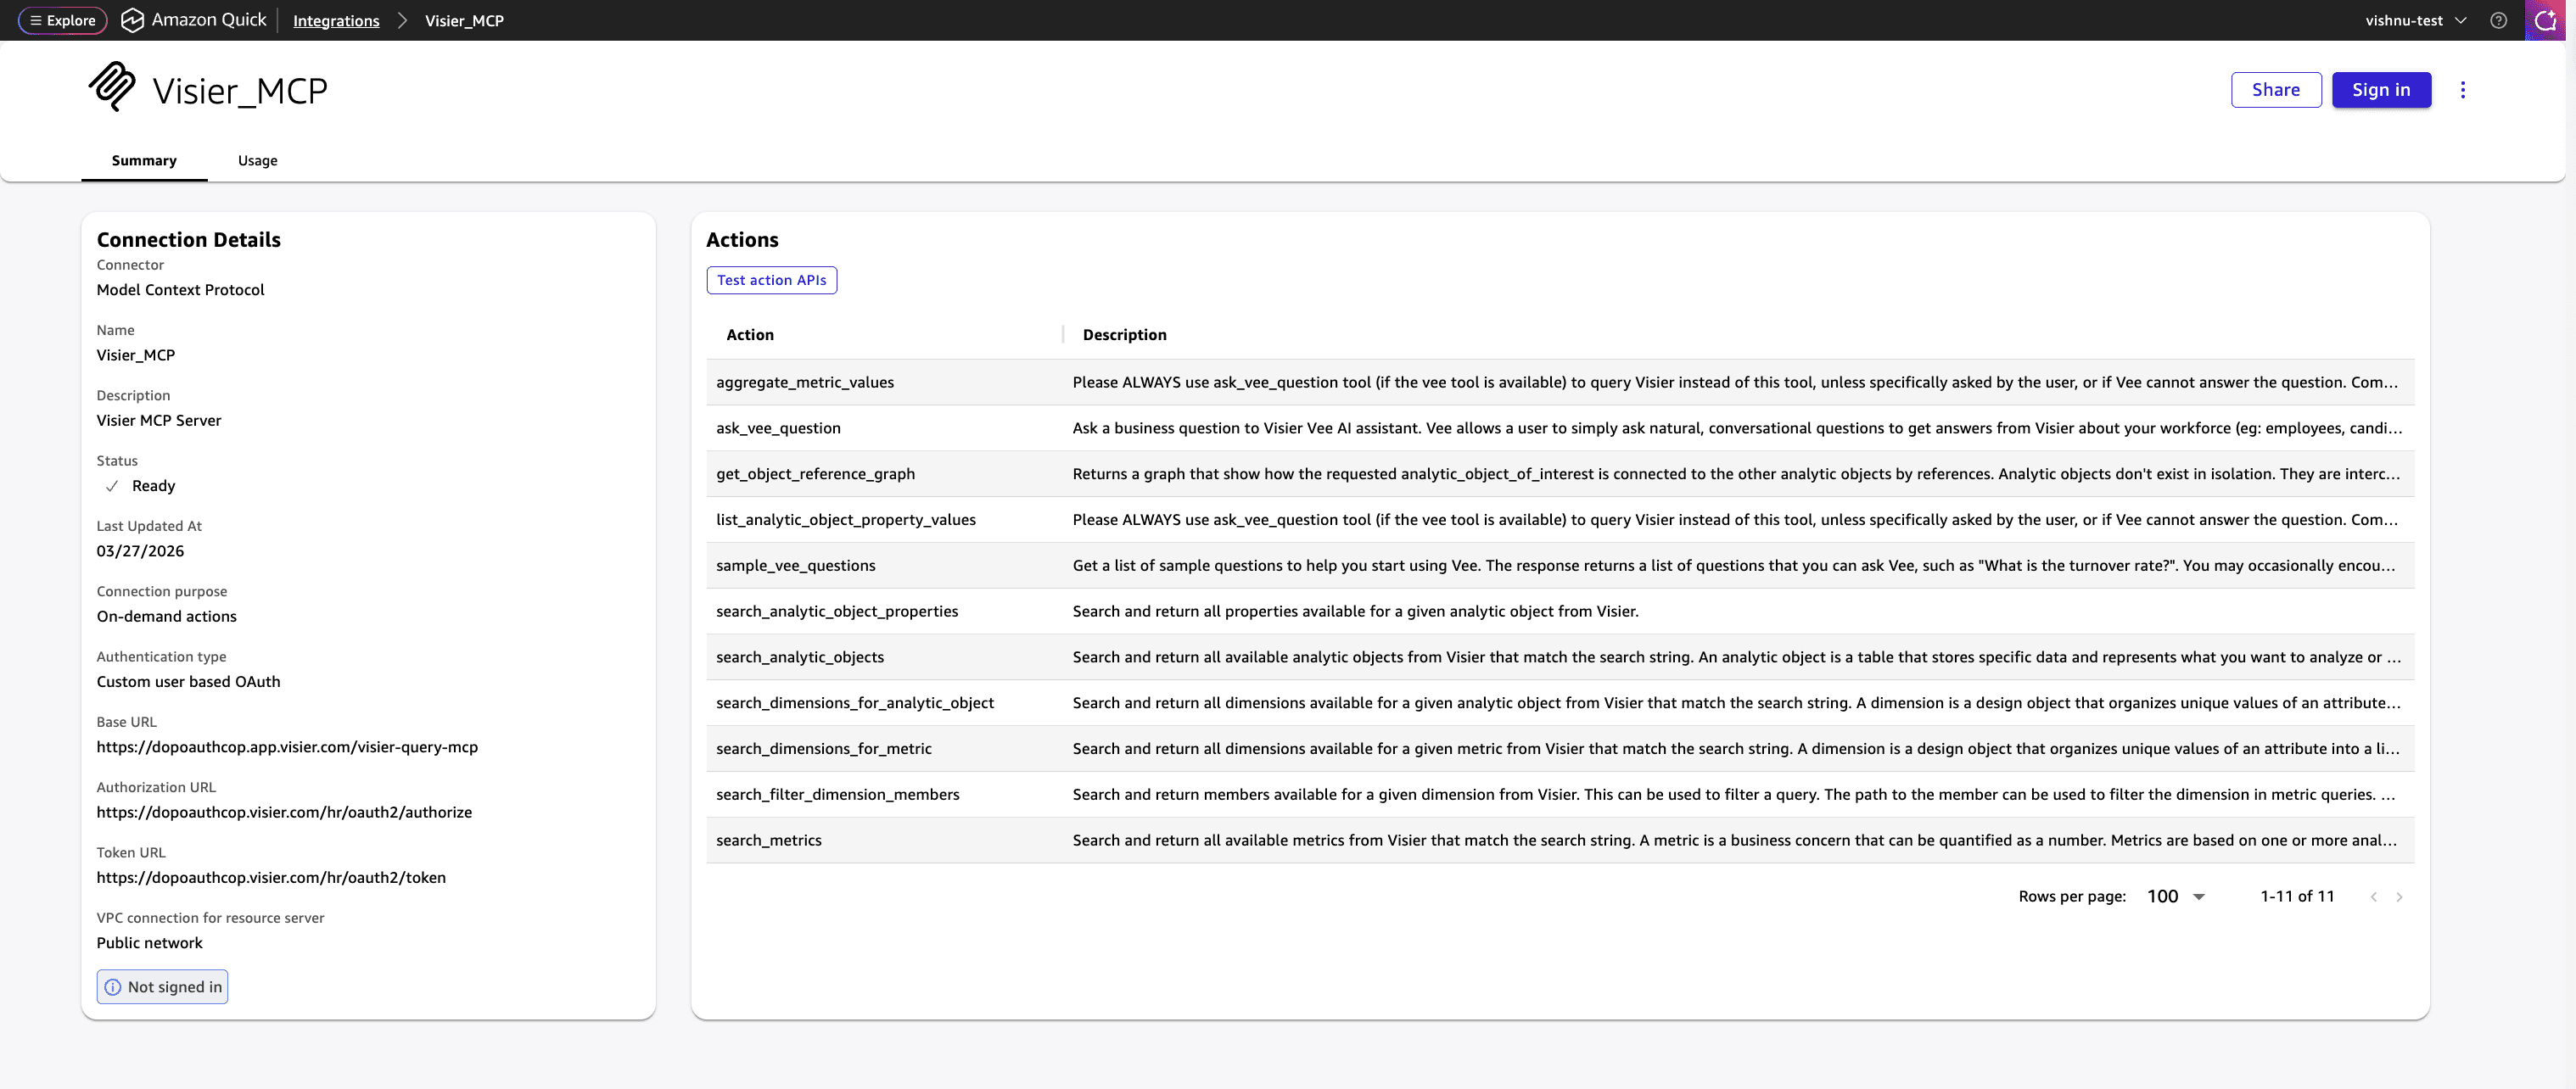
Task: Open the three-dot more options menu
Action: point(2462,90)
